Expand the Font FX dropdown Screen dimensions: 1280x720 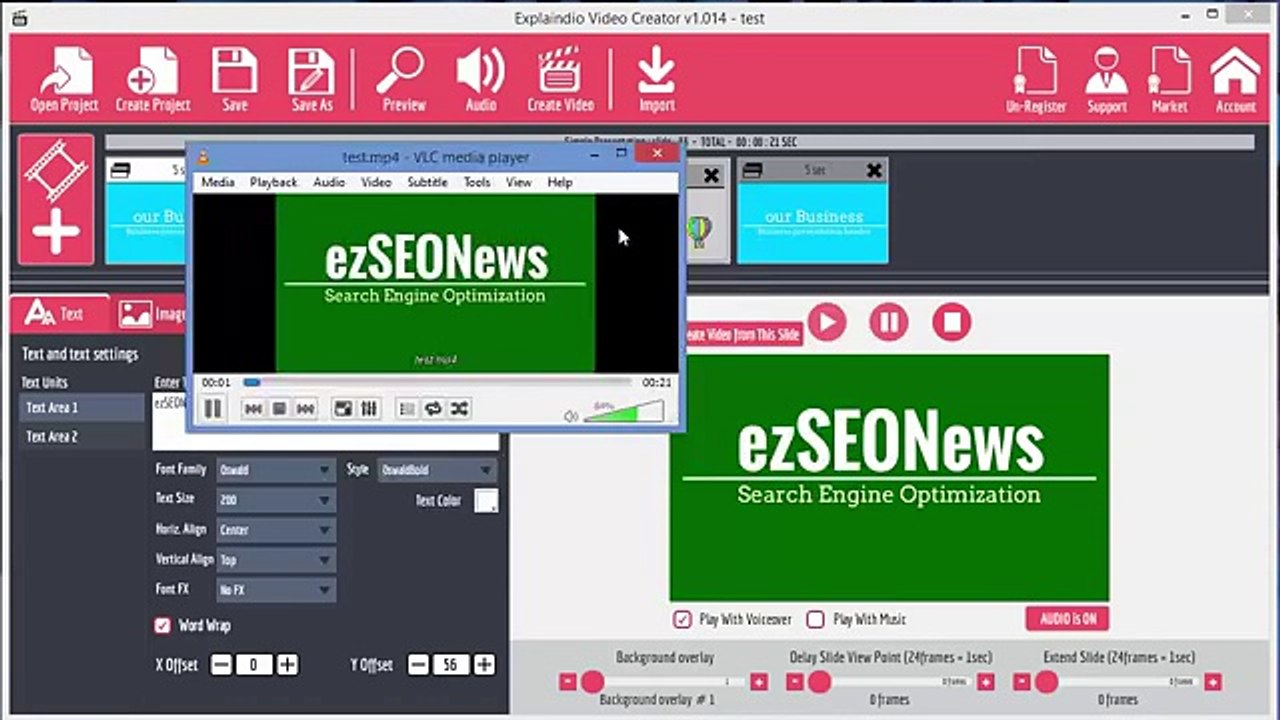pyautogui.click(x=275, y=590)
